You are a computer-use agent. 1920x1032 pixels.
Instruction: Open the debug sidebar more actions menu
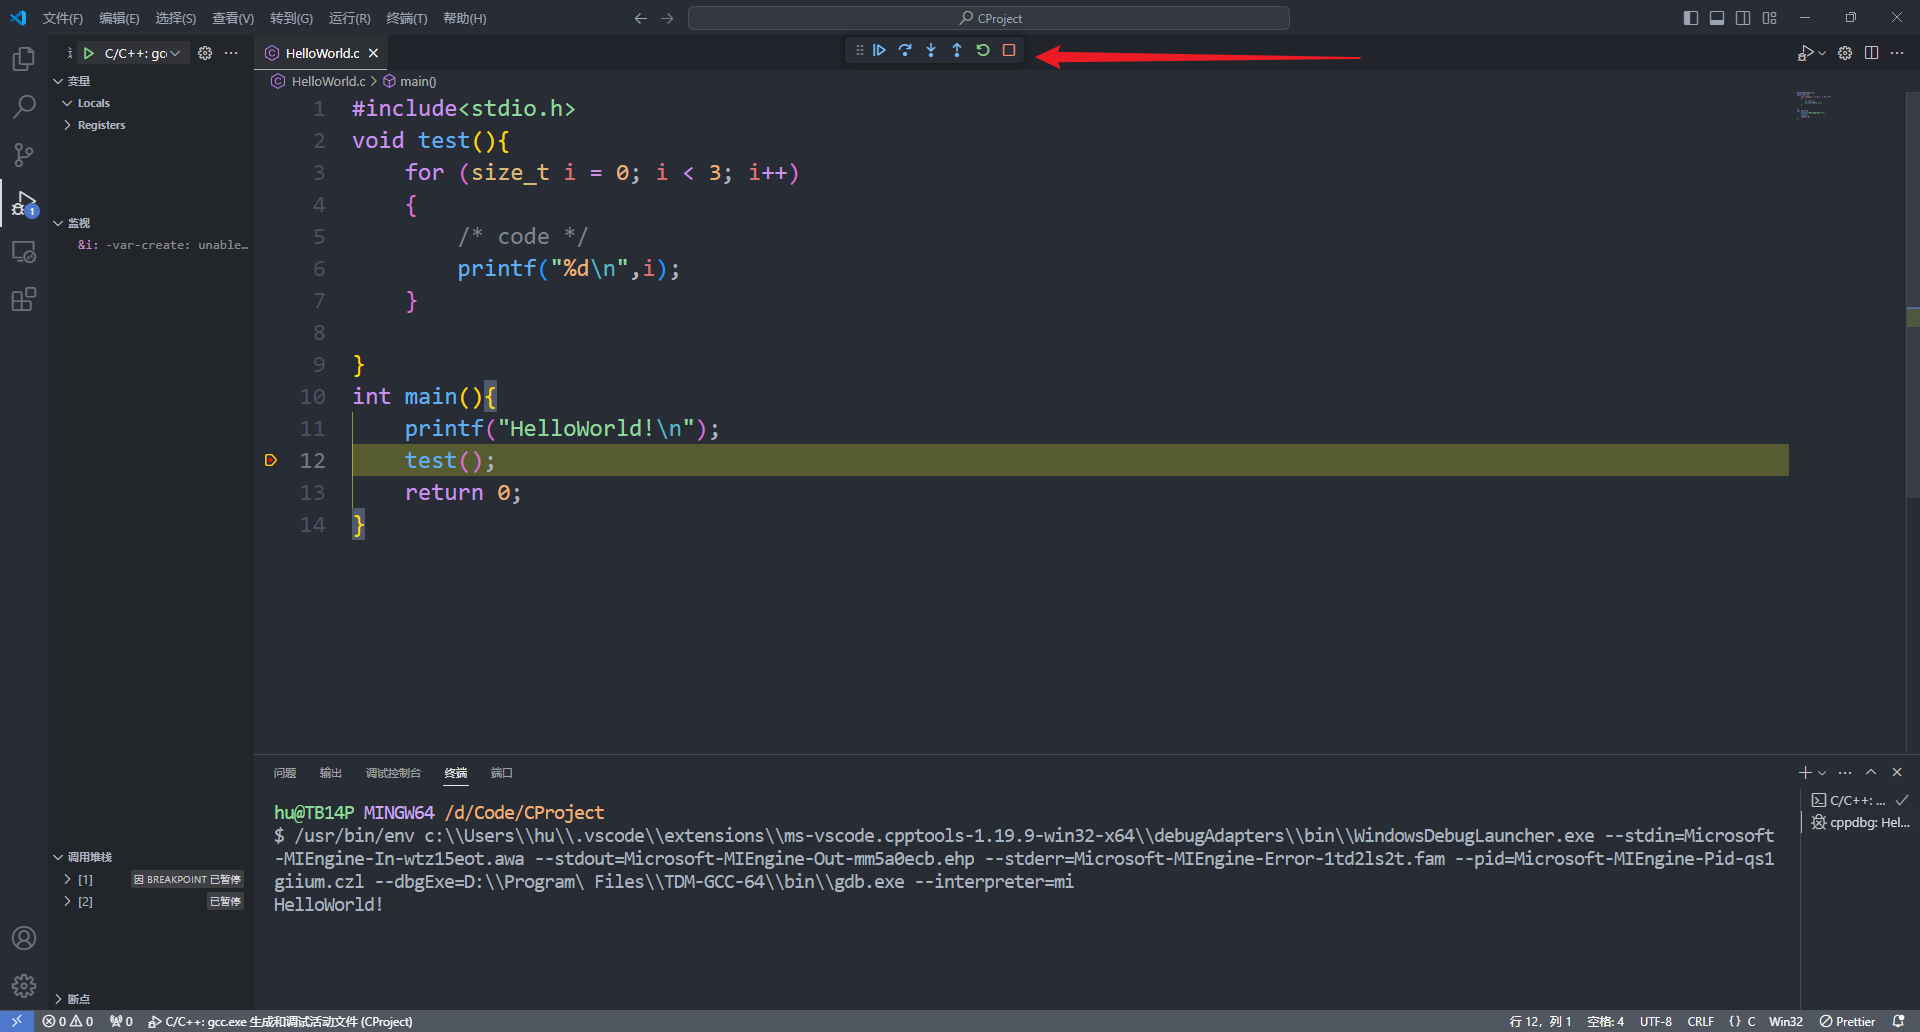coord(231,53)
